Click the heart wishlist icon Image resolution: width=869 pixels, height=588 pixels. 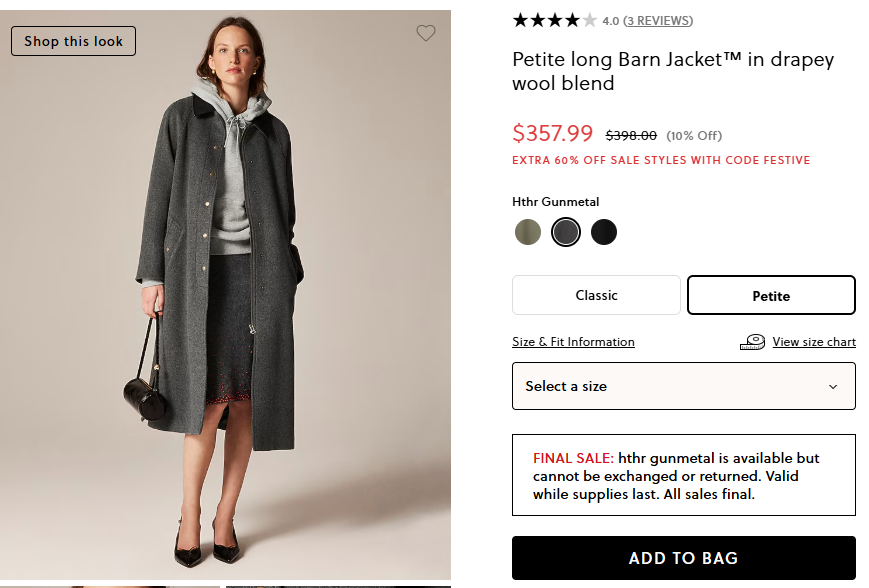tap(426, 33)
